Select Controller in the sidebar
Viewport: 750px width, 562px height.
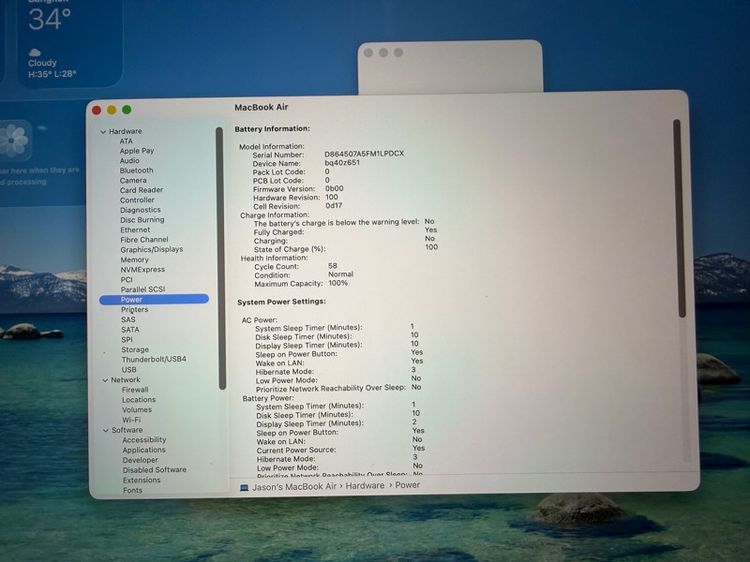pyautogui.click(x=137, y=200)
